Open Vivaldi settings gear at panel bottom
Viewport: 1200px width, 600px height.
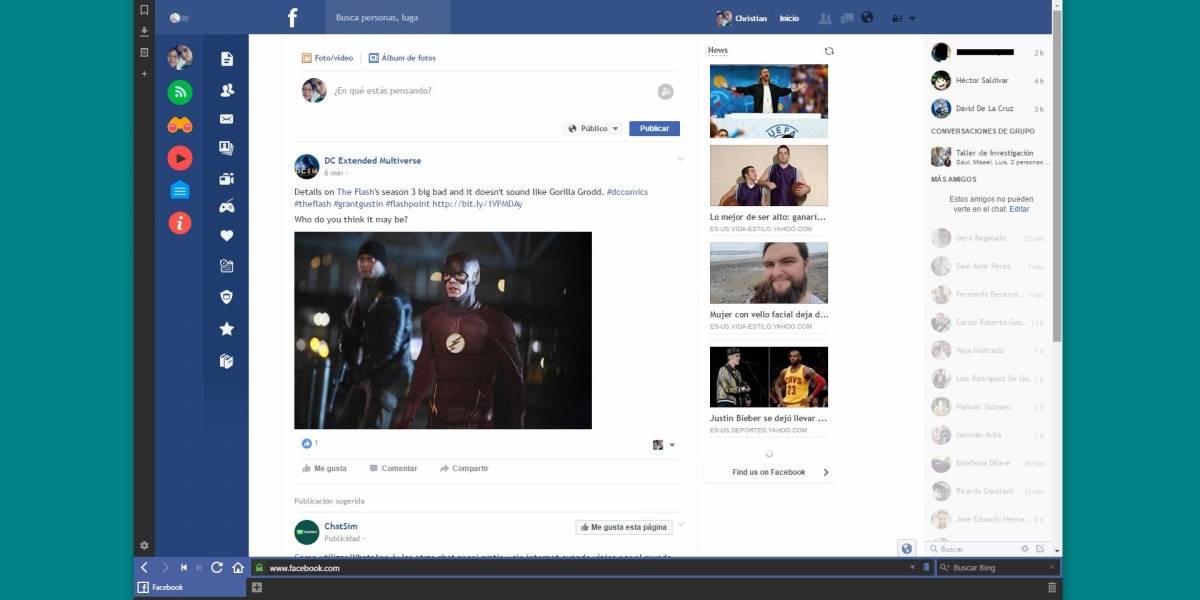tap(144, 545)
